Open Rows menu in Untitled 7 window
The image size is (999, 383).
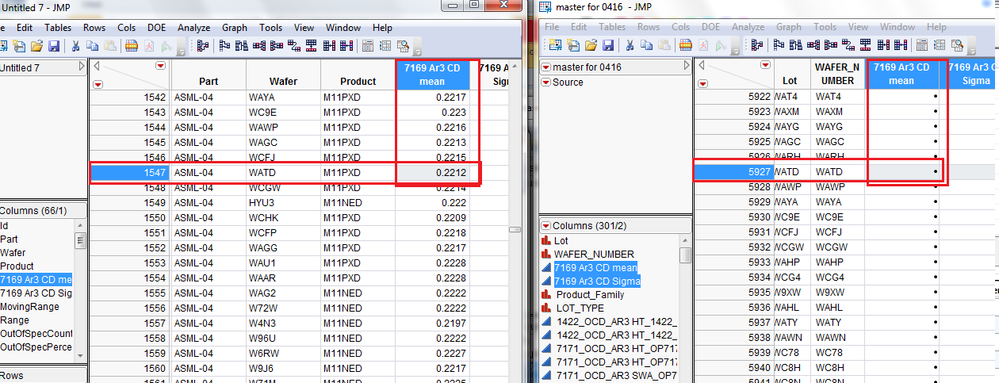(94, 27)
